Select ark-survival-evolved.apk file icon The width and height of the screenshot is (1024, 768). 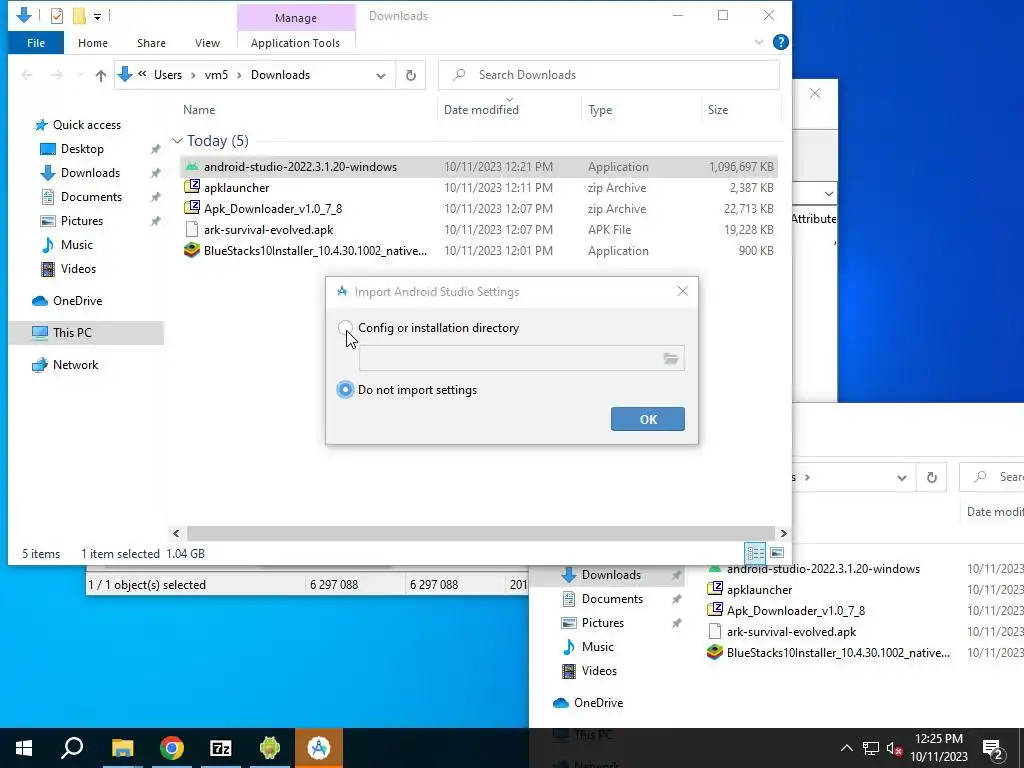[x=191, y=229]
